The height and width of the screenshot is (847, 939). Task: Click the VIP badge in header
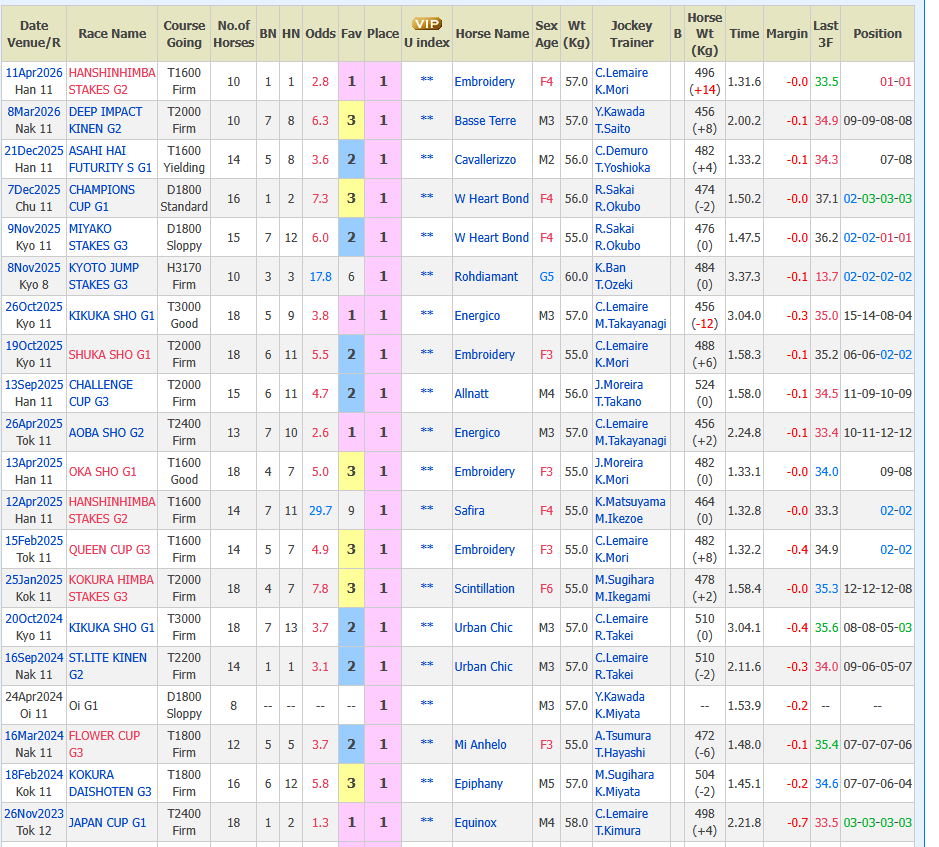click(x=426, y=24)
